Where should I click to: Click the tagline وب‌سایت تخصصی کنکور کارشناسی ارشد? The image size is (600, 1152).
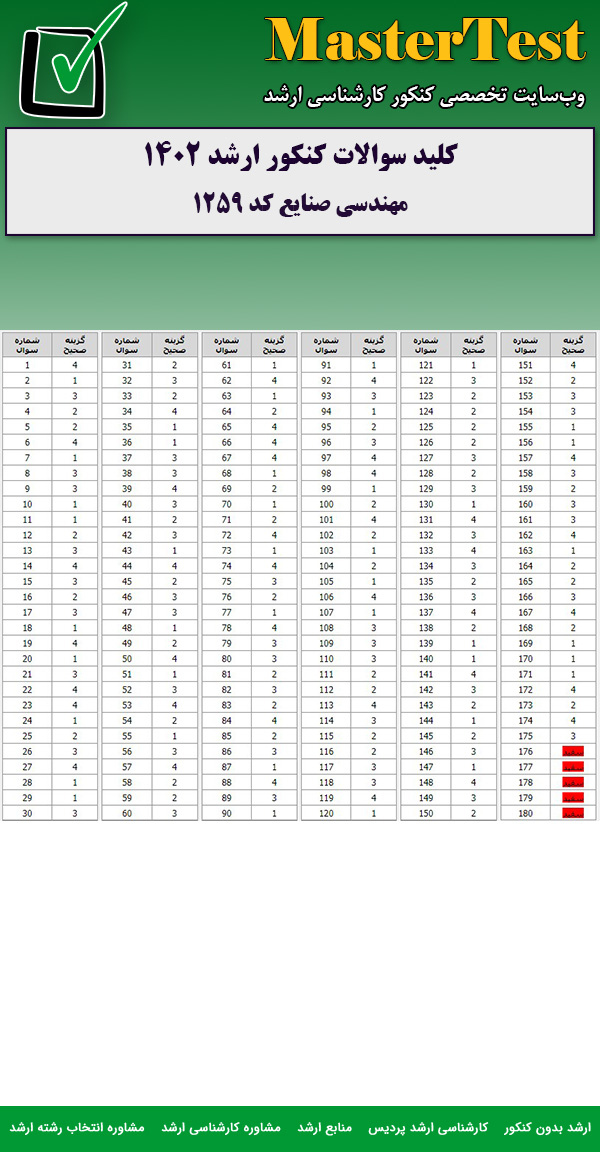(x=424, y=96)
